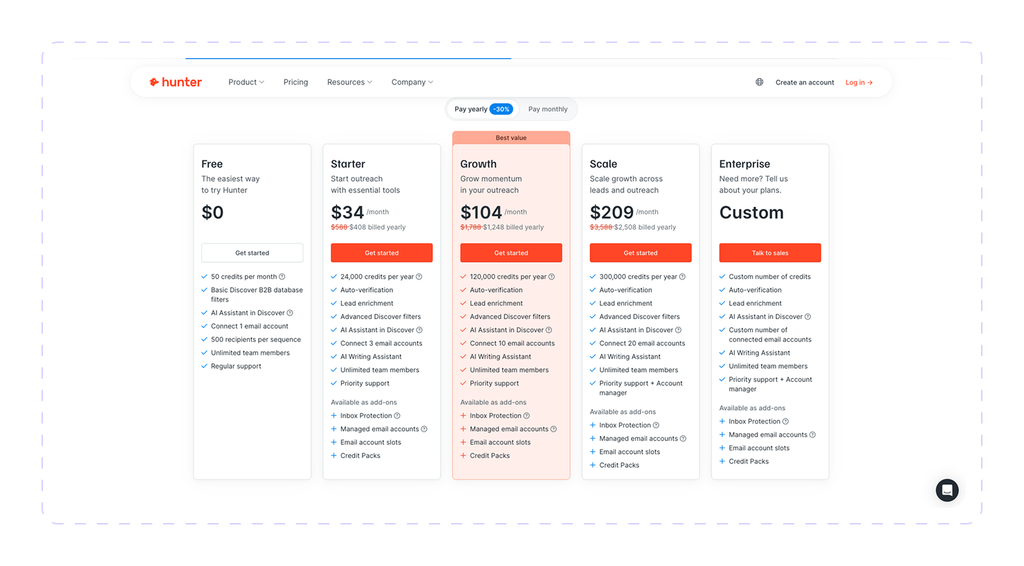Screen dimensions: 1024x566
Task: Talk to sales for Enterprise
Action: coord(770,253)
